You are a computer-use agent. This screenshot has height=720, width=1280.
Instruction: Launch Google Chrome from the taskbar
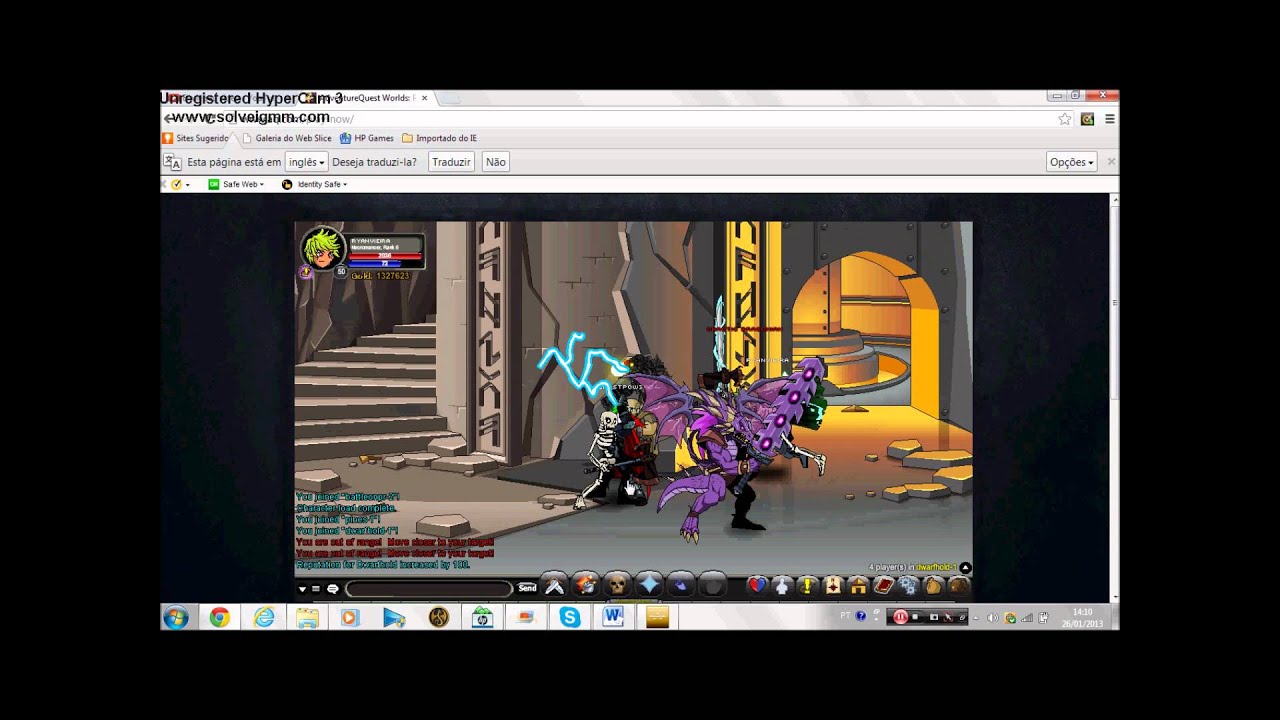(219, 617)
